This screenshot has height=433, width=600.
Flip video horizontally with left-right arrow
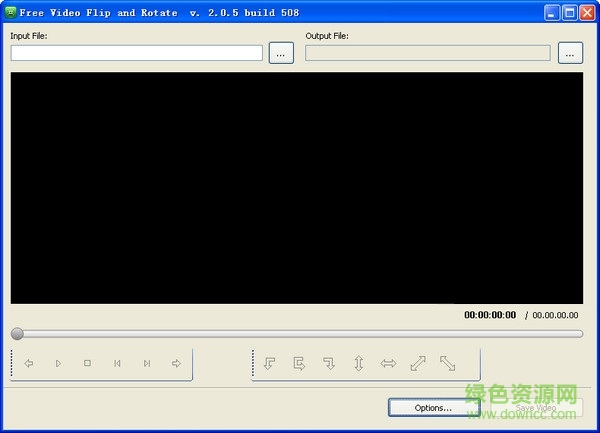(388, 364)
